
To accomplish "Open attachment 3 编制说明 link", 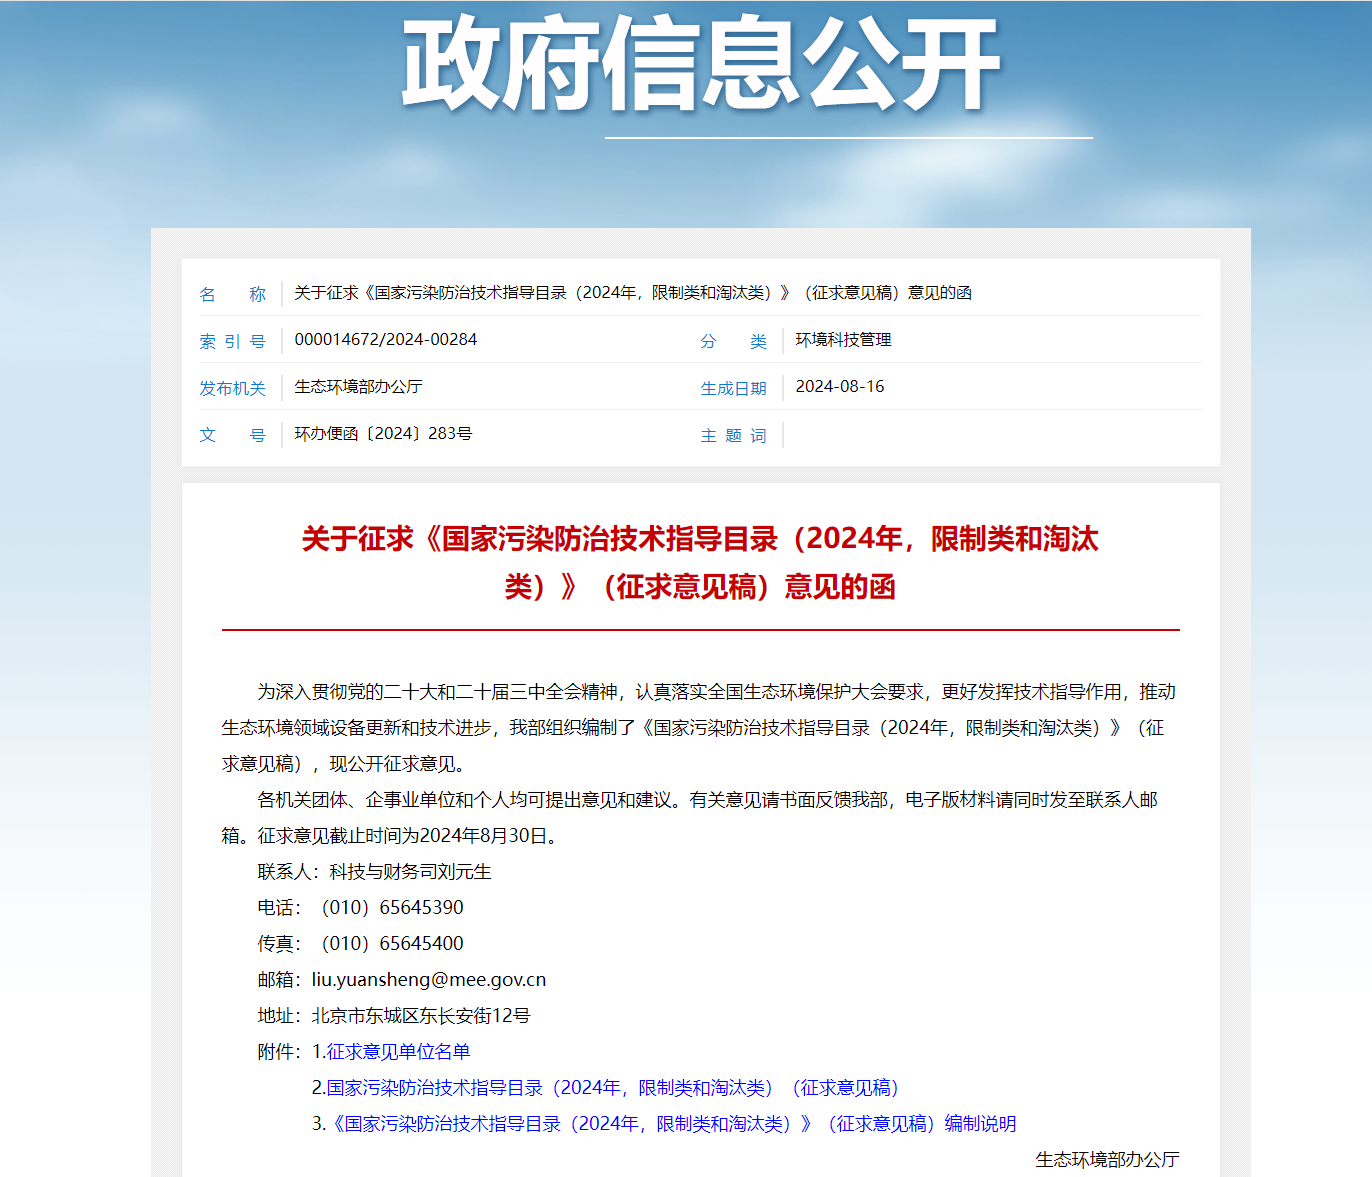I will click(x=673, y=1123).
